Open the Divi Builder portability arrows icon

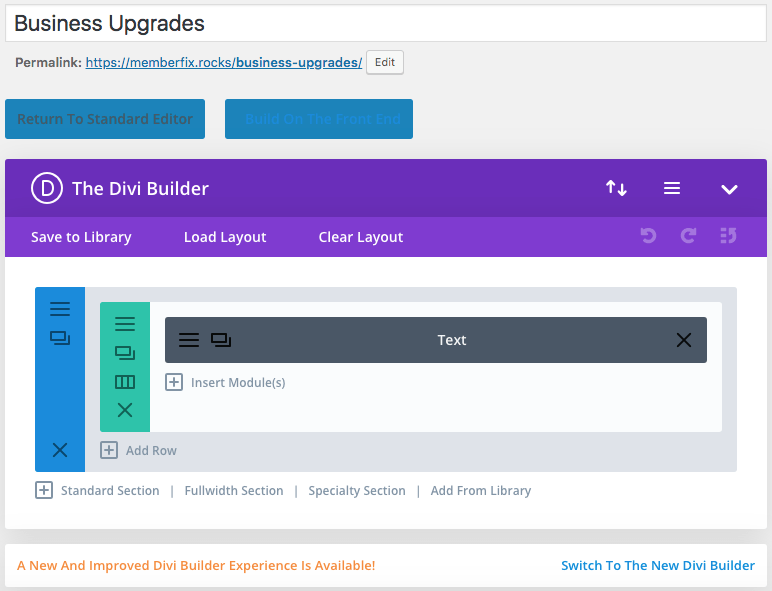pyautogui.click(x=616, y=188)
